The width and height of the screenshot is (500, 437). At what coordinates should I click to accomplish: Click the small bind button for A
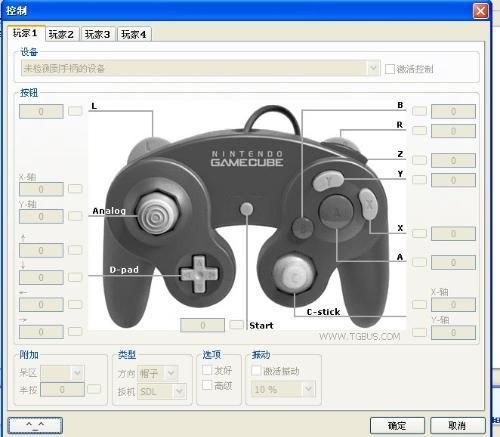[419, 262]
